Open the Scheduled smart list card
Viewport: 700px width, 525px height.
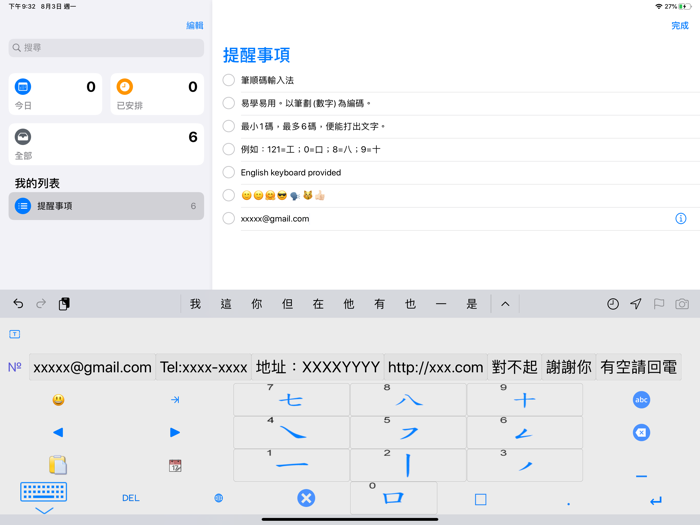(157, 94)
